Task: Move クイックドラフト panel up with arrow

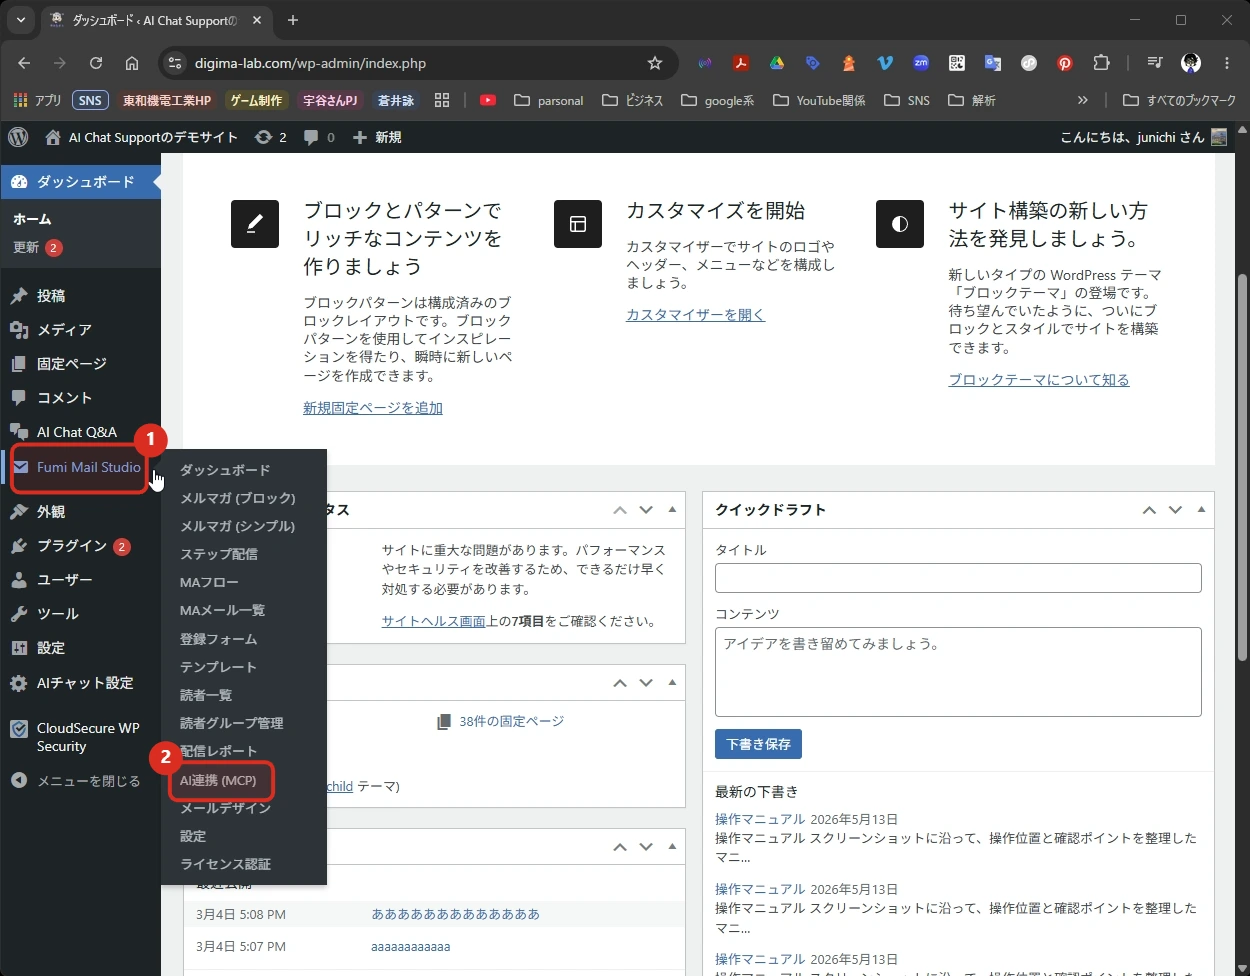Action: tap(1149, 510)
